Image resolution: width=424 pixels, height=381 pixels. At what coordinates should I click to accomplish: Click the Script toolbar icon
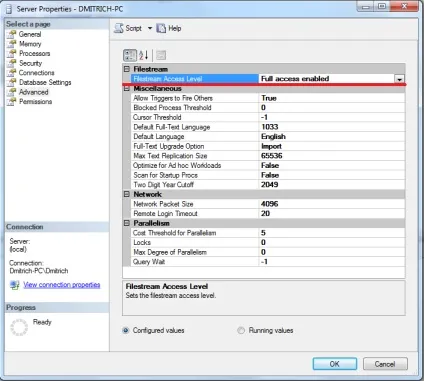tap(119, 28)
